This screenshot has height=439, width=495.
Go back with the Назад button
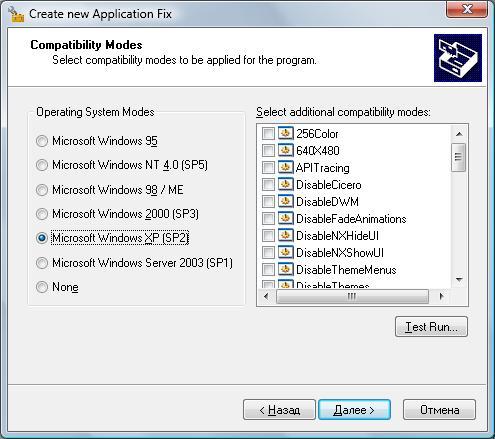coord(279,410)
